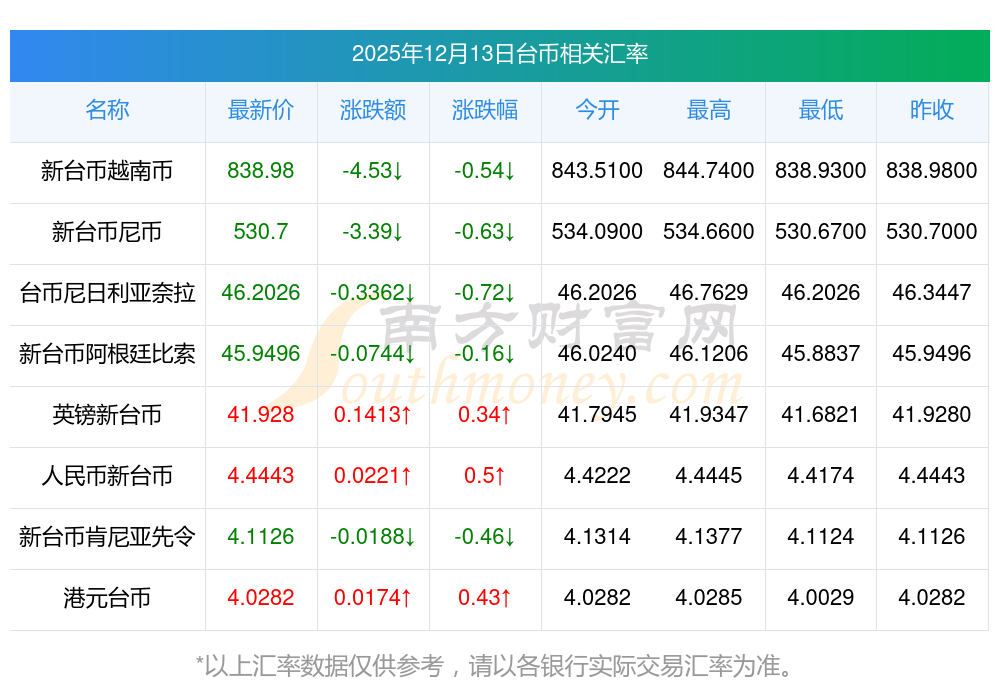Click opening price 4.1314
This screenshot has height=697, width=1000.
point(597,536)
